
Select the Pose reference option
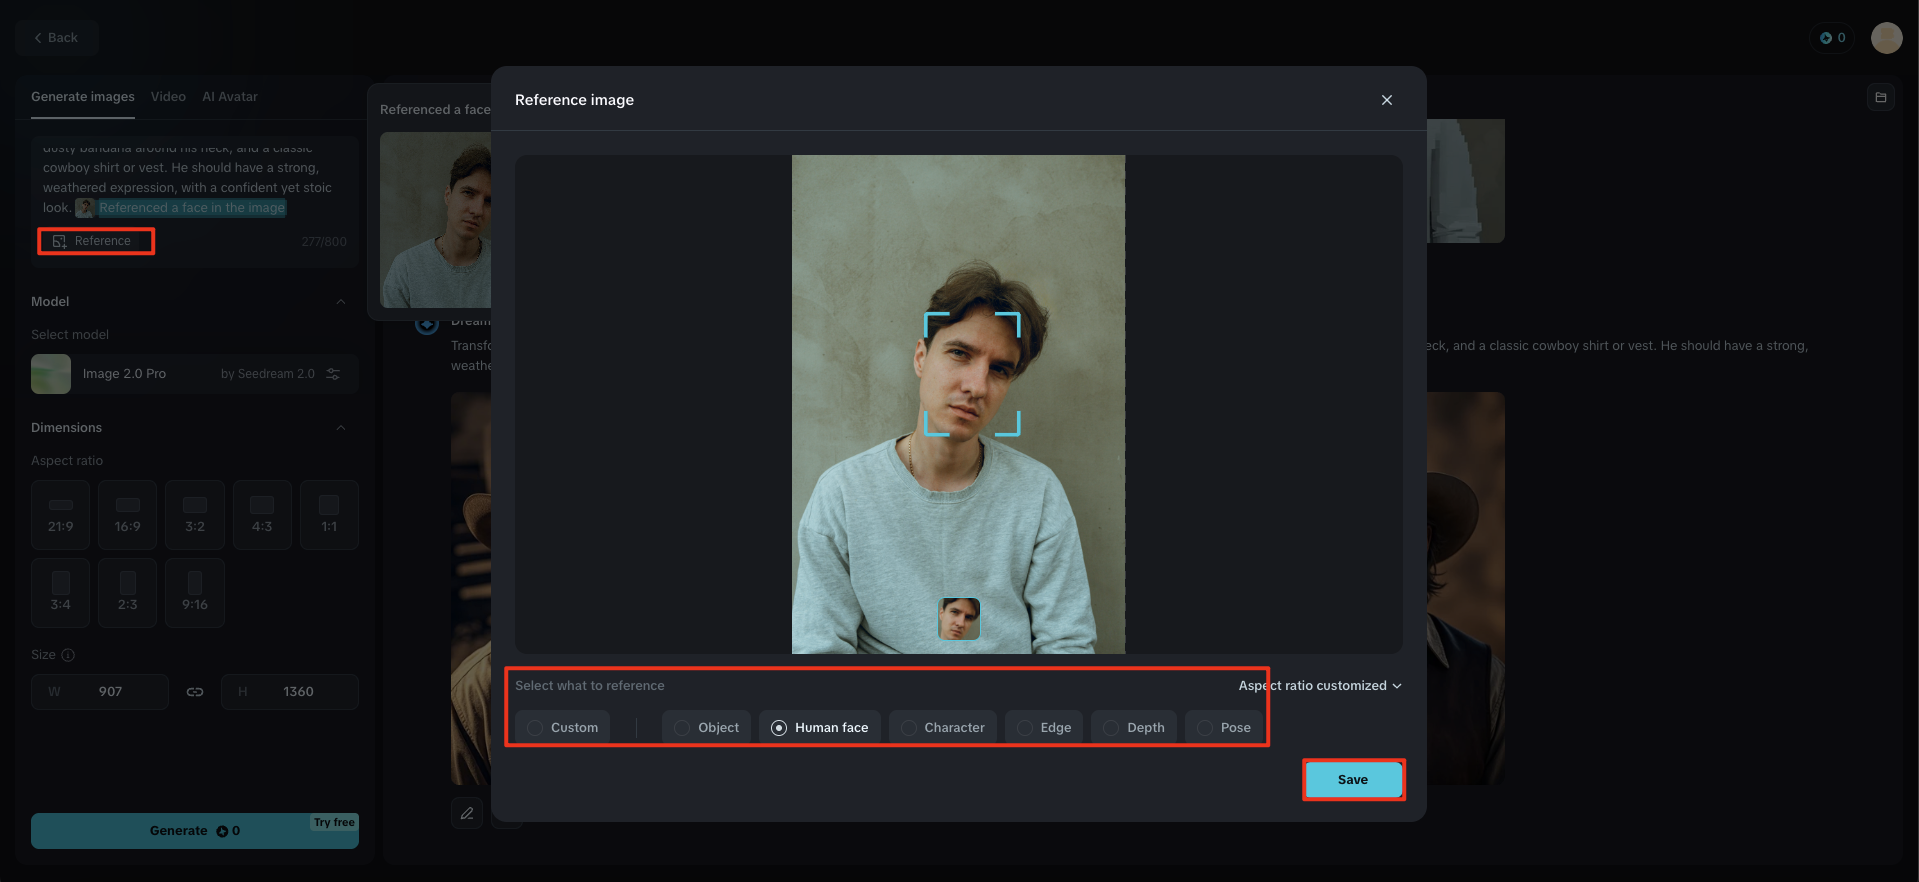coord(1224,728)
